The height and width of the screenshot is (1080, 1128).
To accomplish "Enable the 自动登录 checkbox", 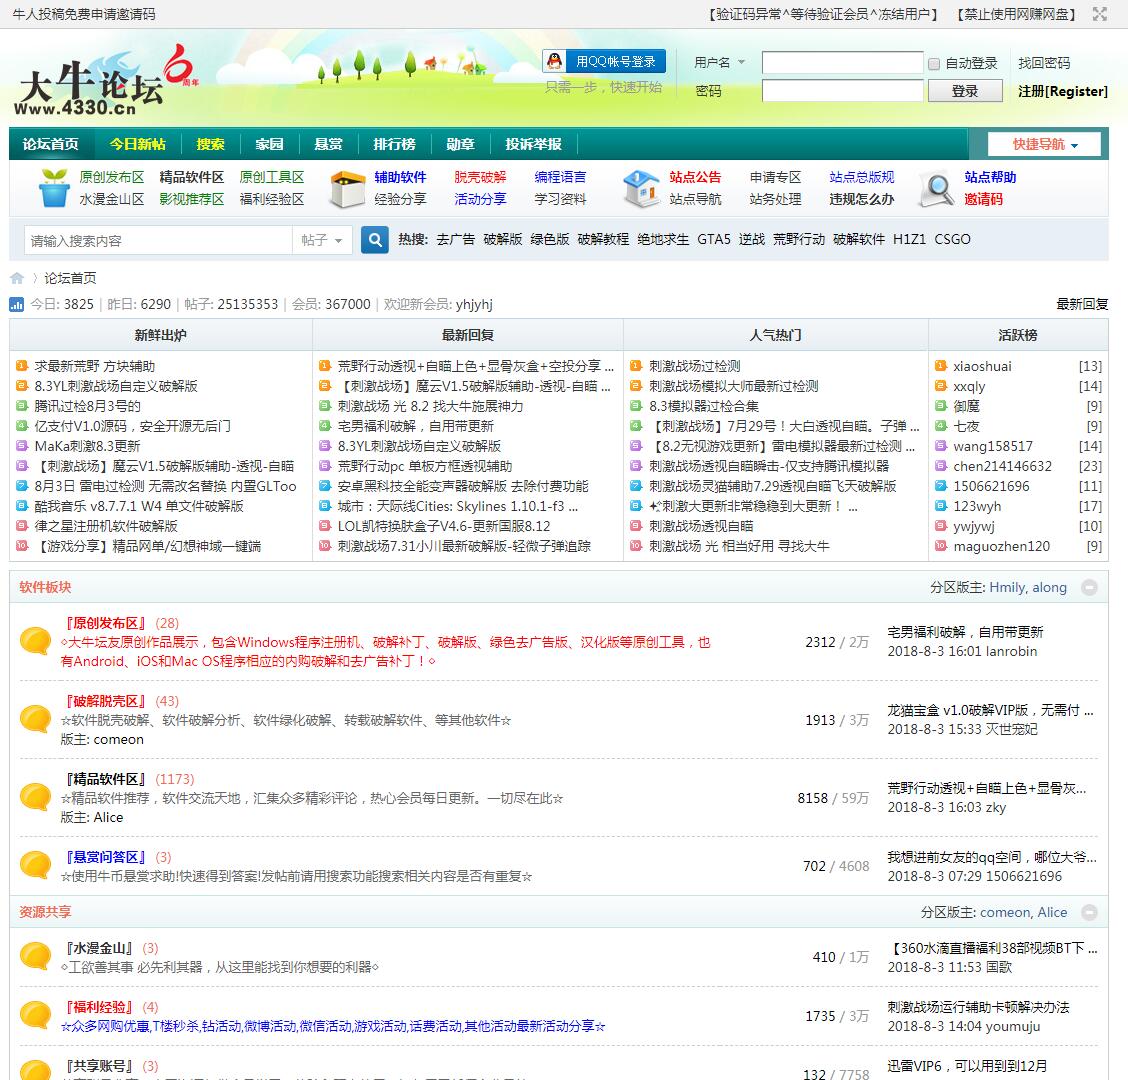I will tap(934, 63).
